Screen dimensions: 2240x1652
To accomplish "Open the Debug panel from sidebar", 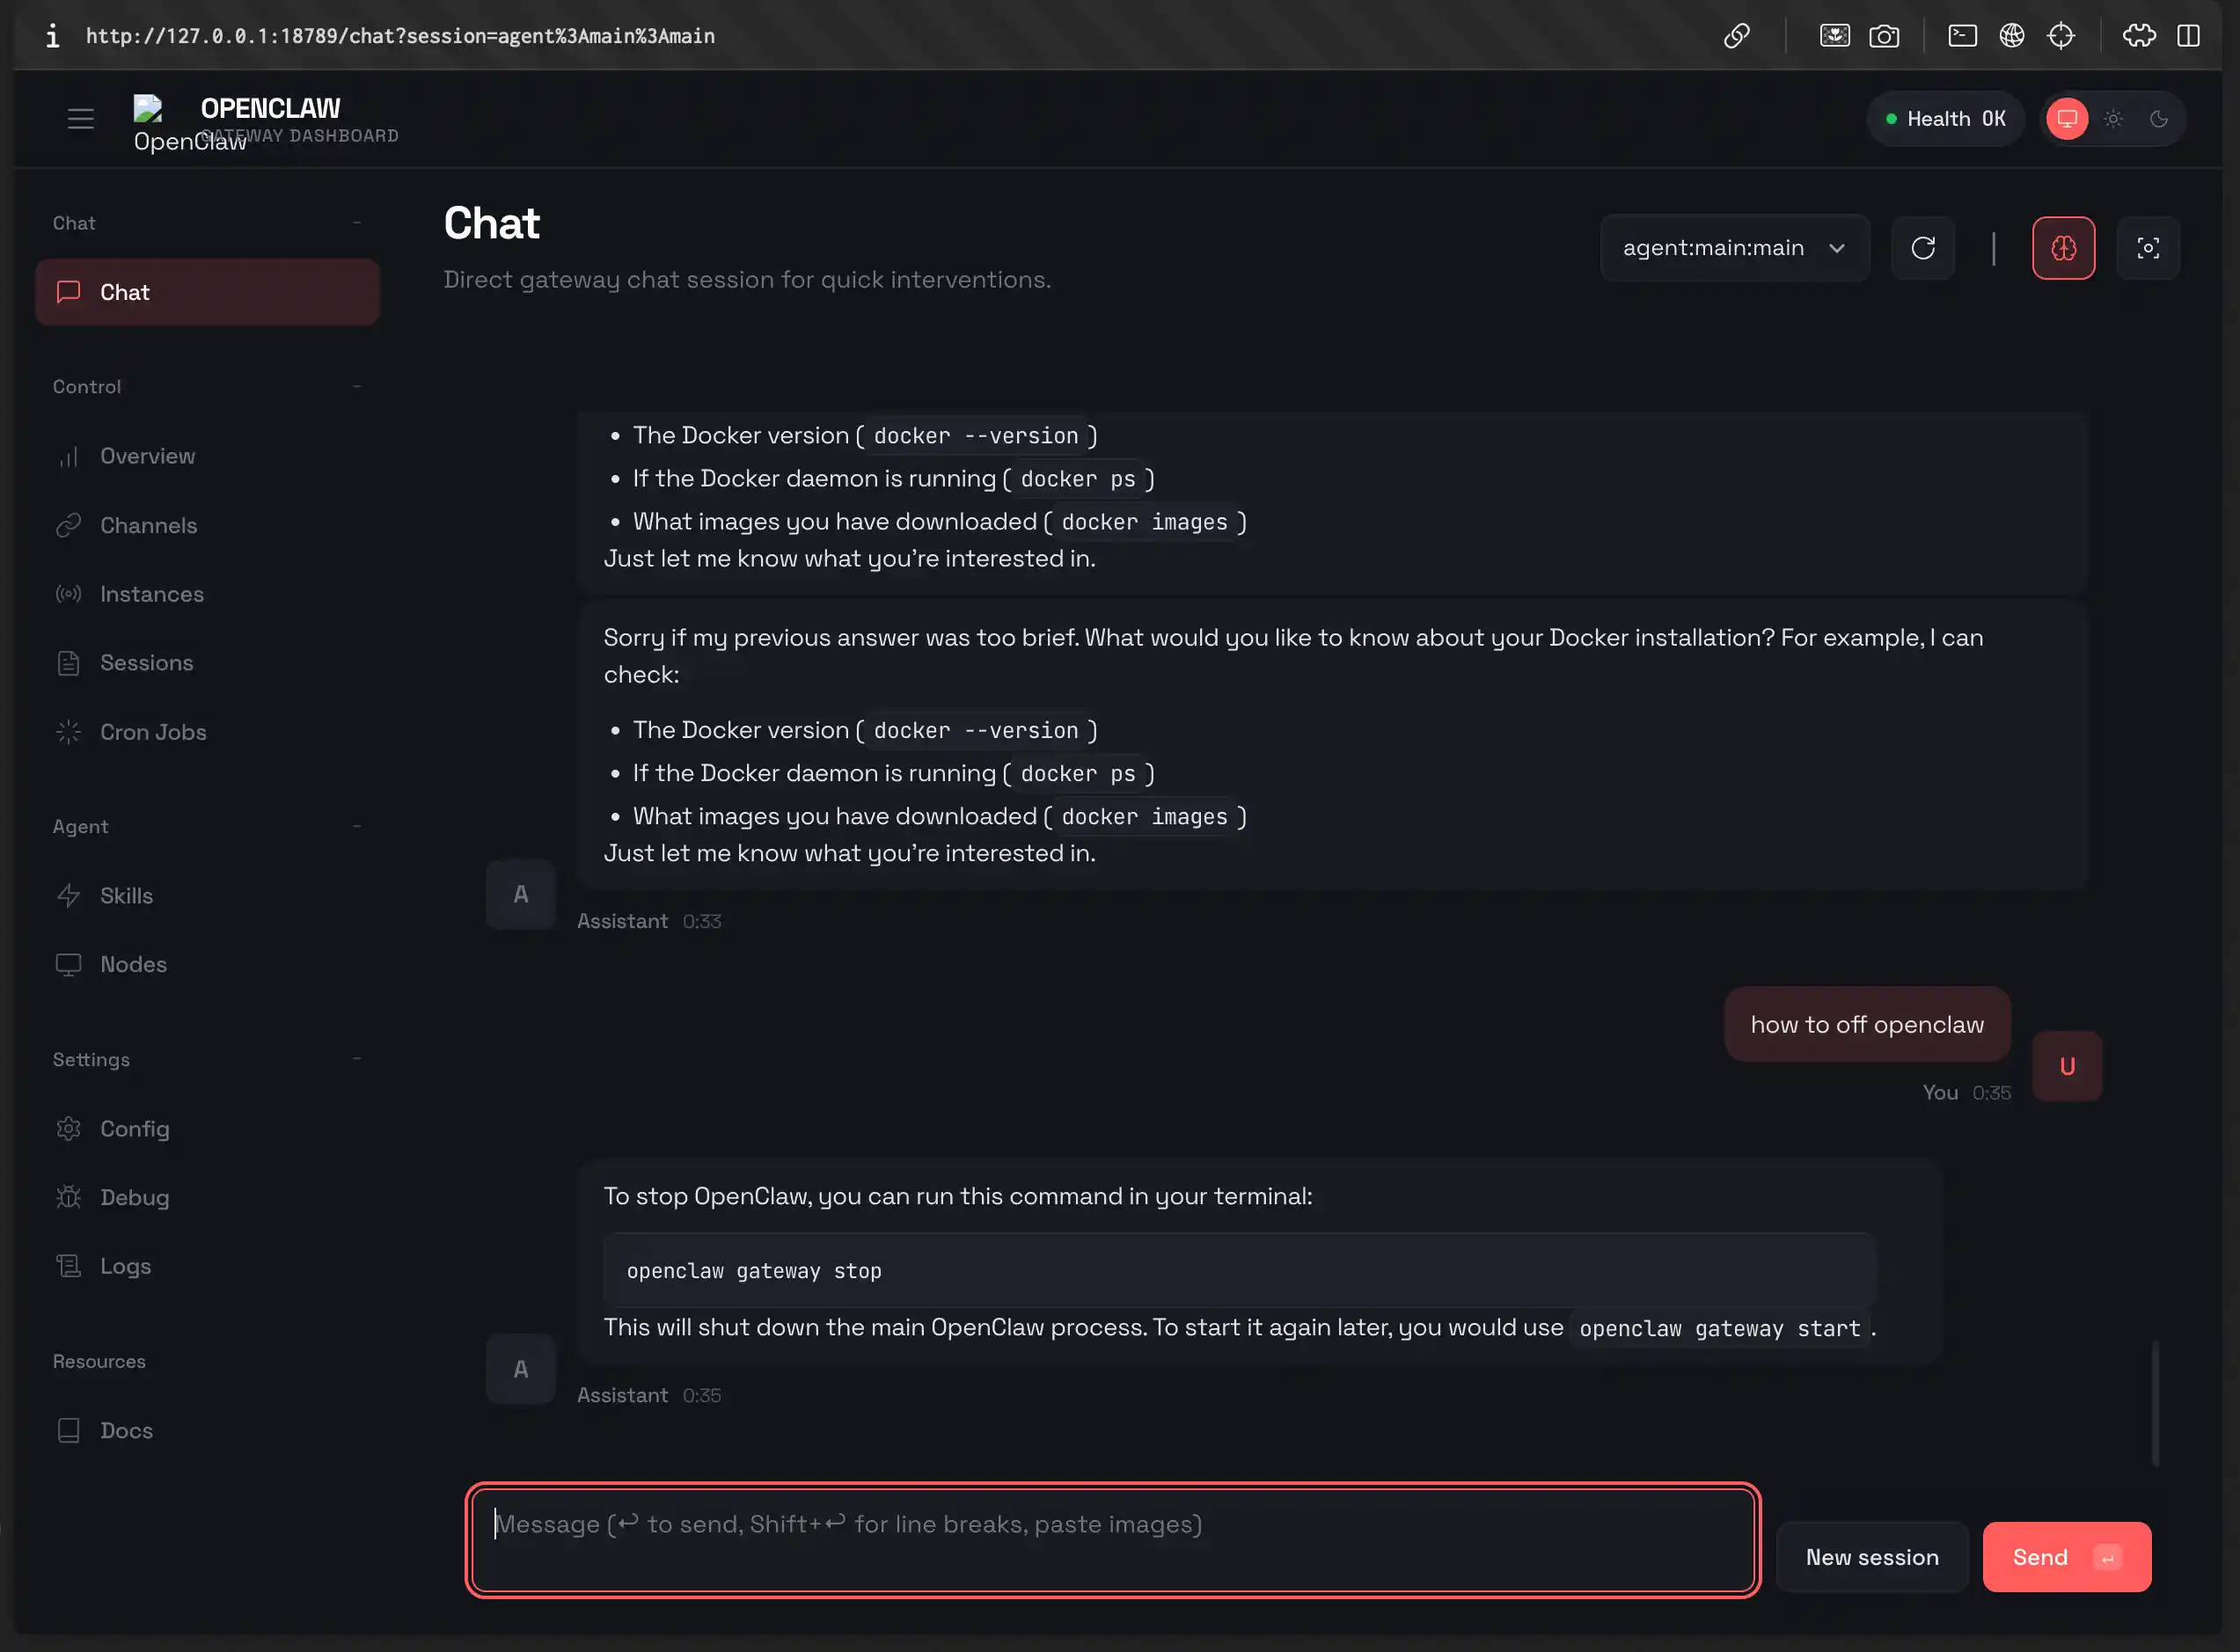I will (136, 1196).
